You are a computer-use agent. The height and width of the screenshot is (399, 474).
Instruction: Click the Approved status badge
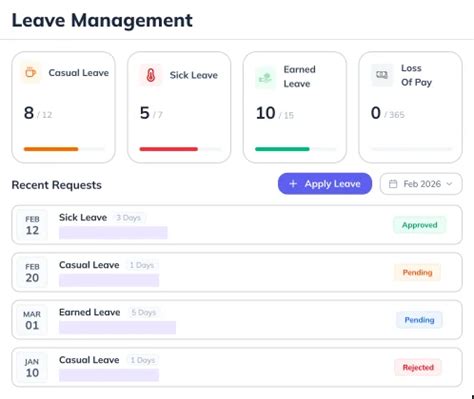tap(420, 225)
